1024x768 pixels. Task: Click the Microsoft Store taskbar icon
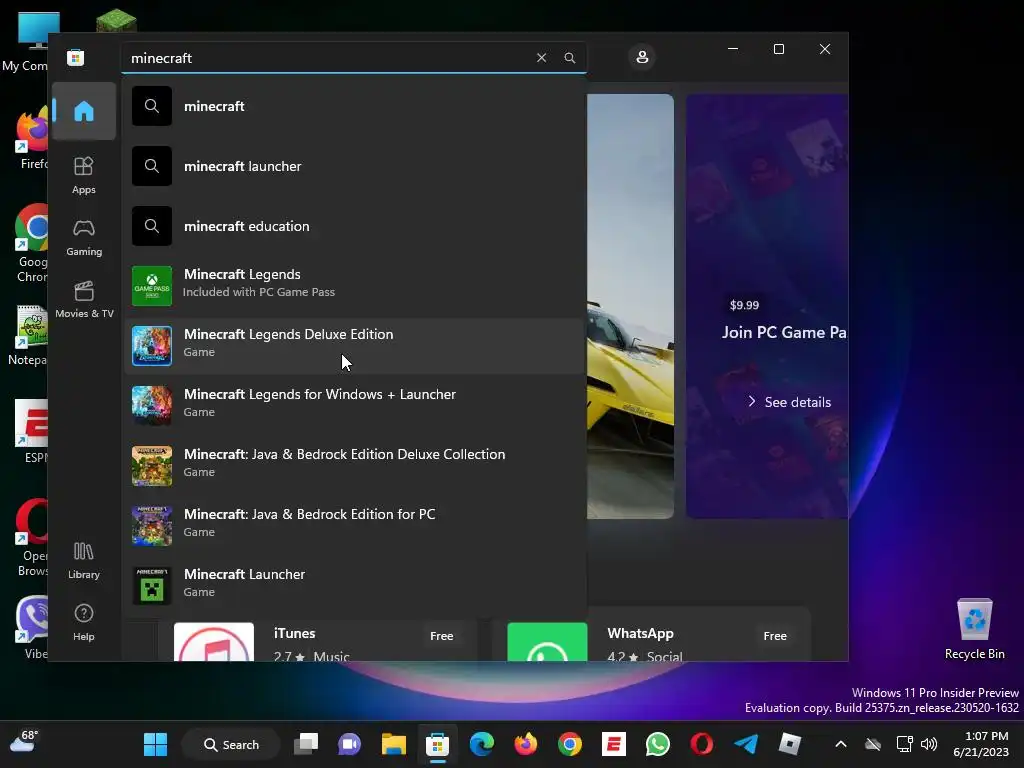pos(438,744)
